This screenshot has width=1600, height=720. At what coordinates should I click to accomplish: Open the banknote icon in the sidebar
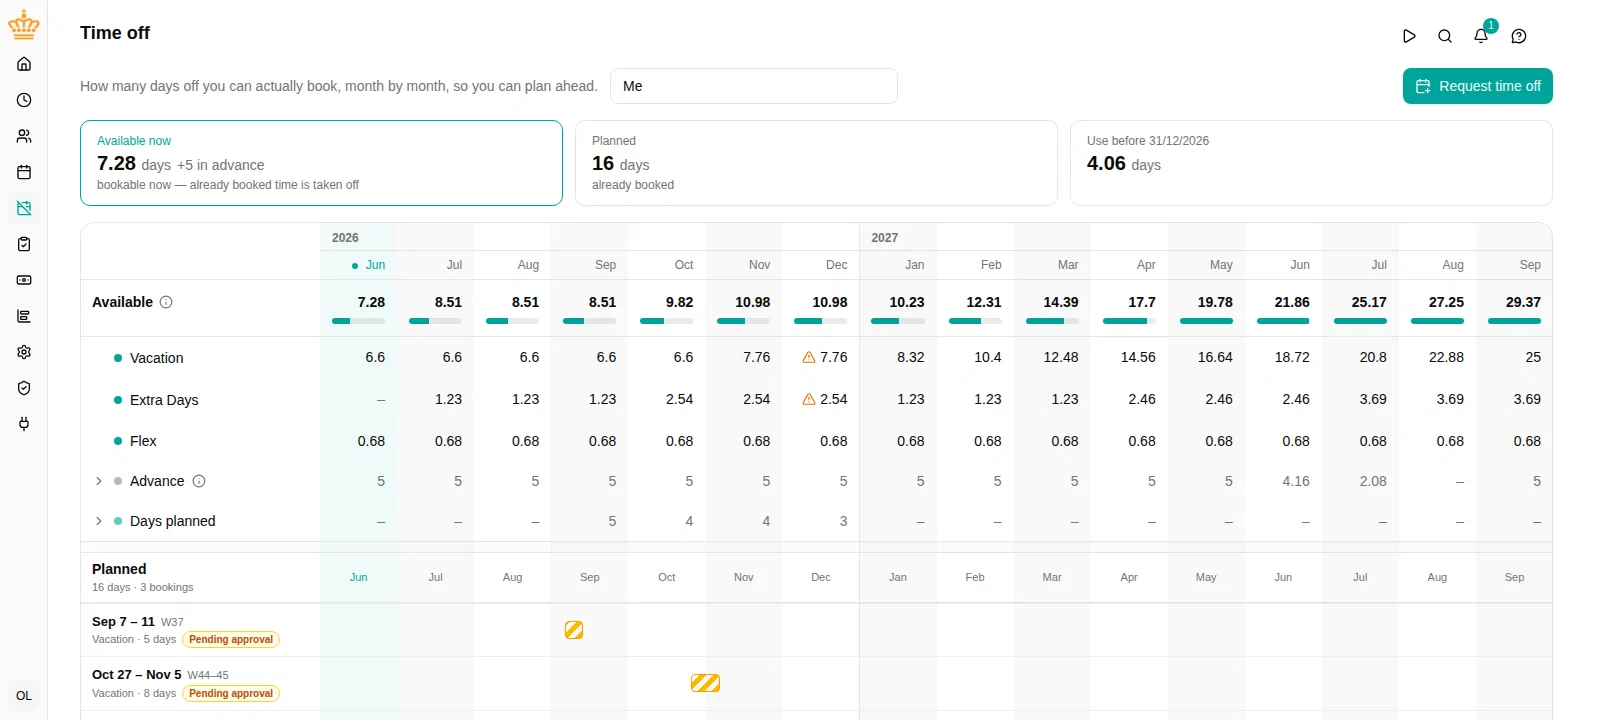coord(24,280)
